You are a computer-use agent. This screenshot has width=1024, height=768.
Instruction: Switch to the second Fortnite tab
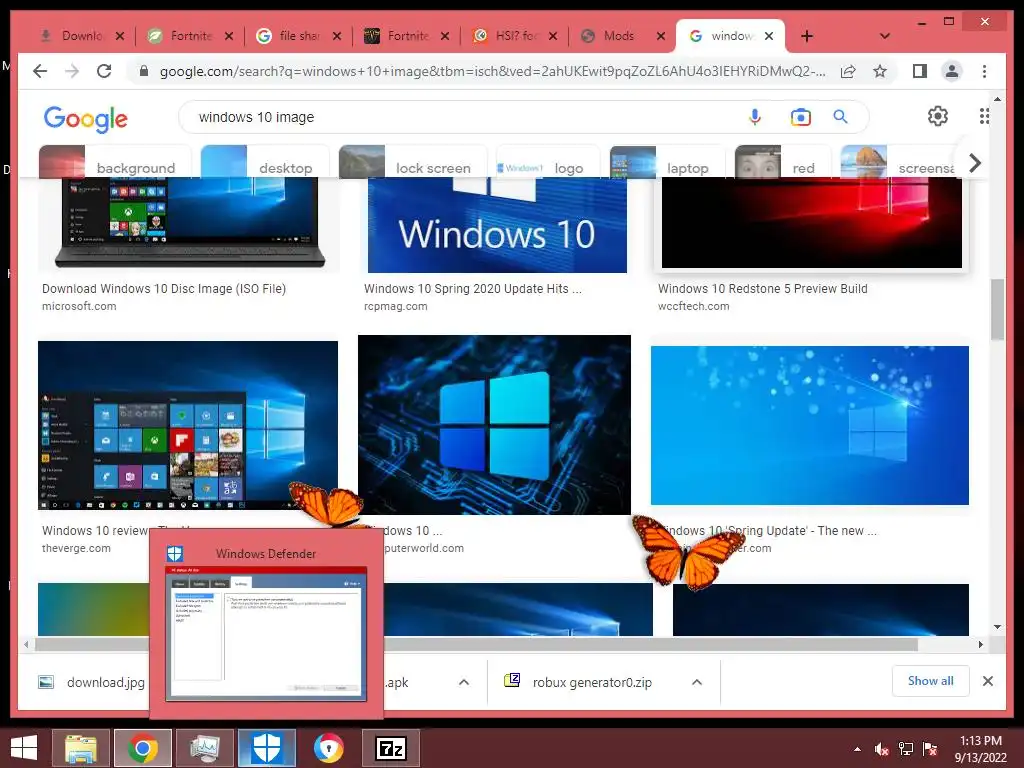pyautogui.click(x=406, y=36)
